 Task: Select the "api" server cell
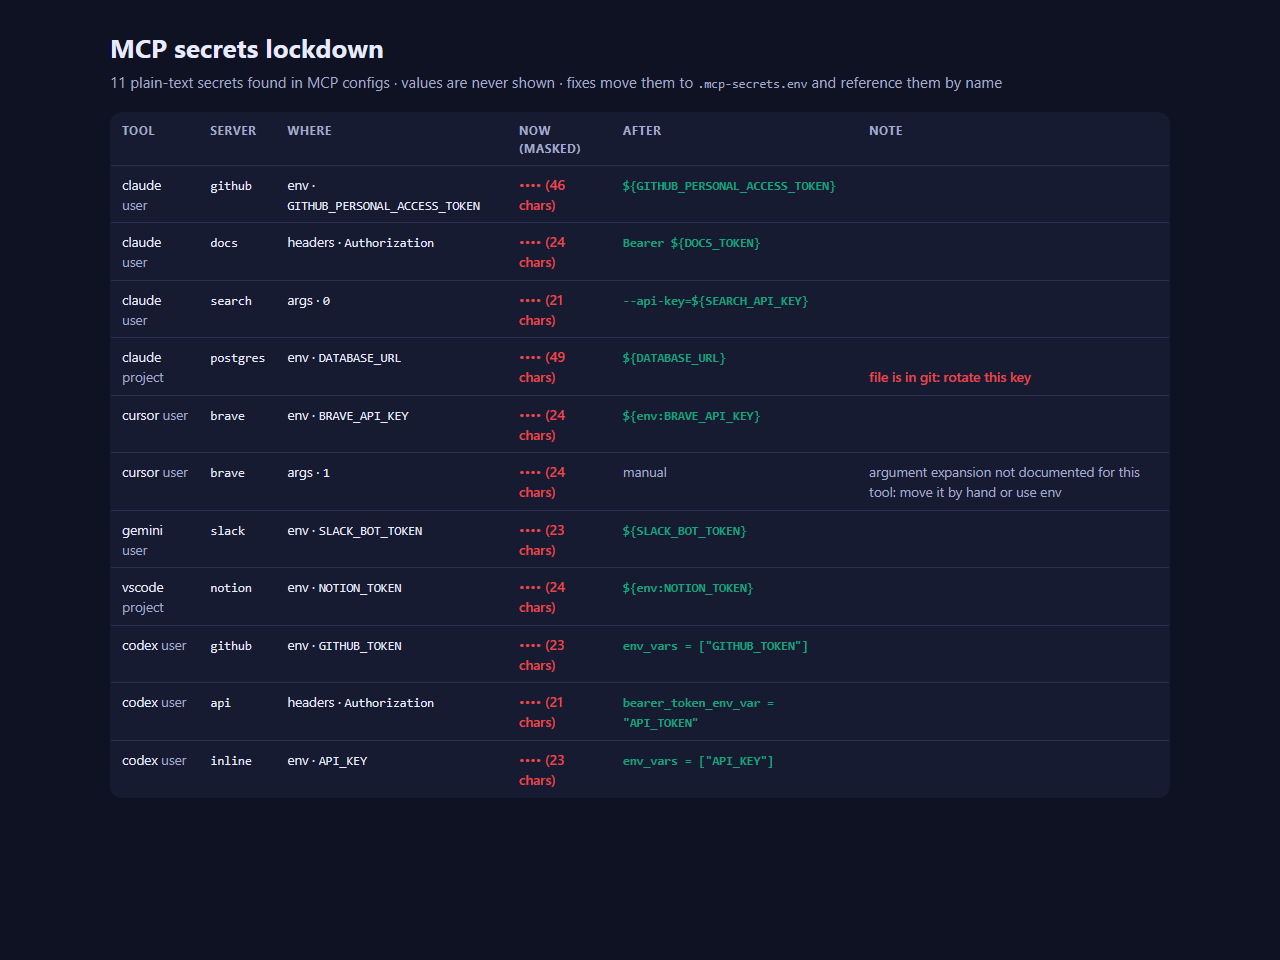(x=221, y=703)
